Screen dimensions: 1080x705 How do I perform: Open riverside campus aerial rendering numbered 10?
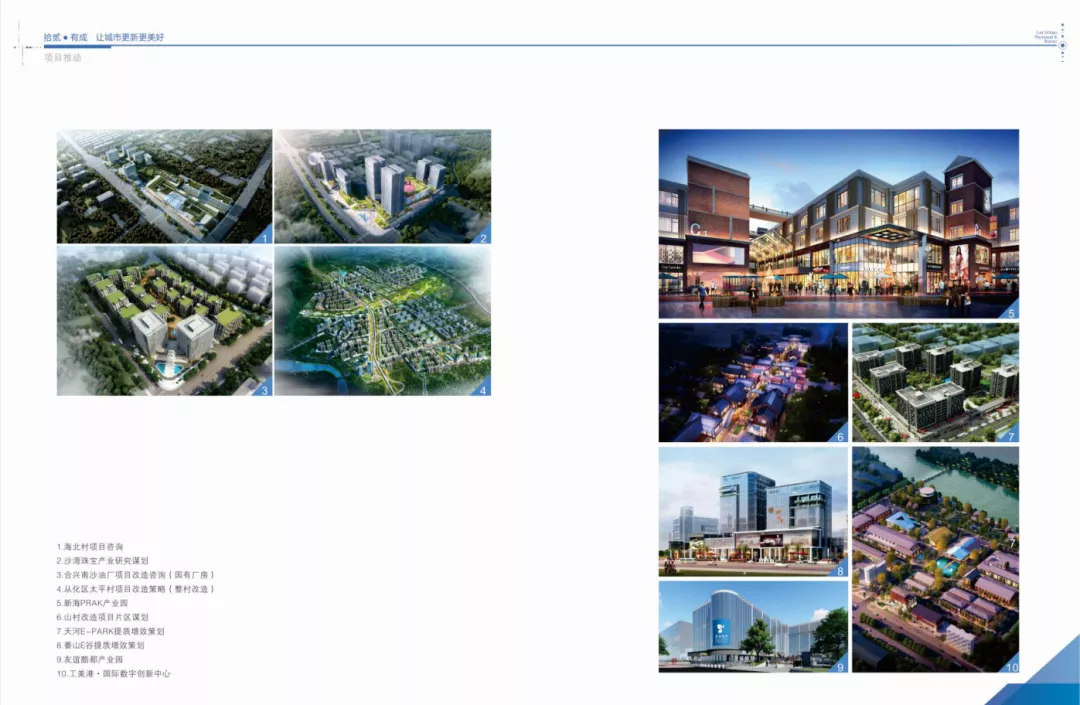click(x=935, y=560)
